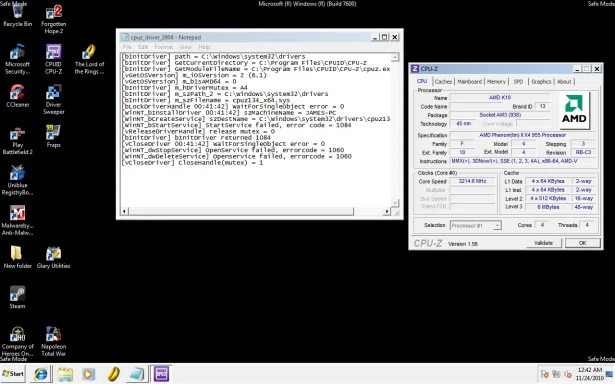Image resolution: width=615 pixels, height=384 pixels.
Task: Open the Recycle Bin desktop icon
Action: pos(18,15)
